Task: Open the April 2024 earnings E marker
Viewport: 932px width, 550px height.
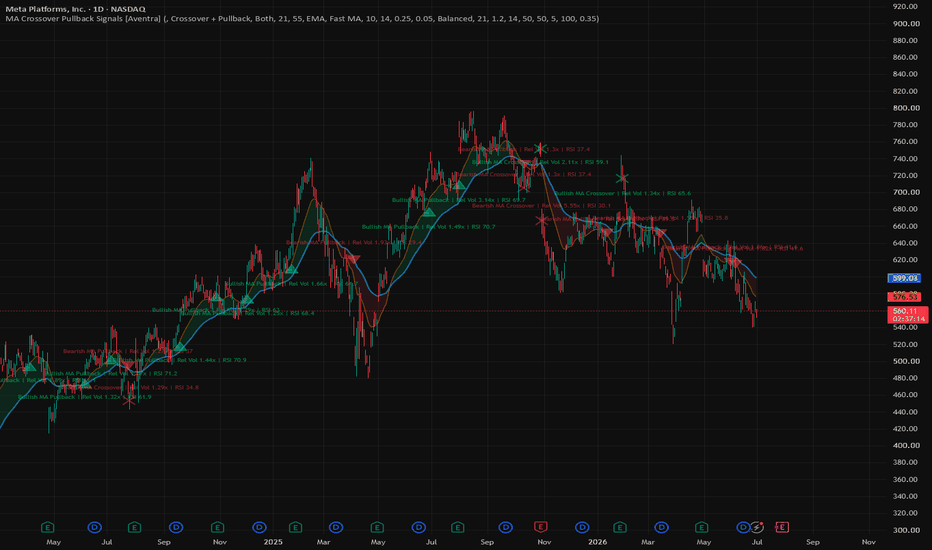Action: (x=48, y=527)
